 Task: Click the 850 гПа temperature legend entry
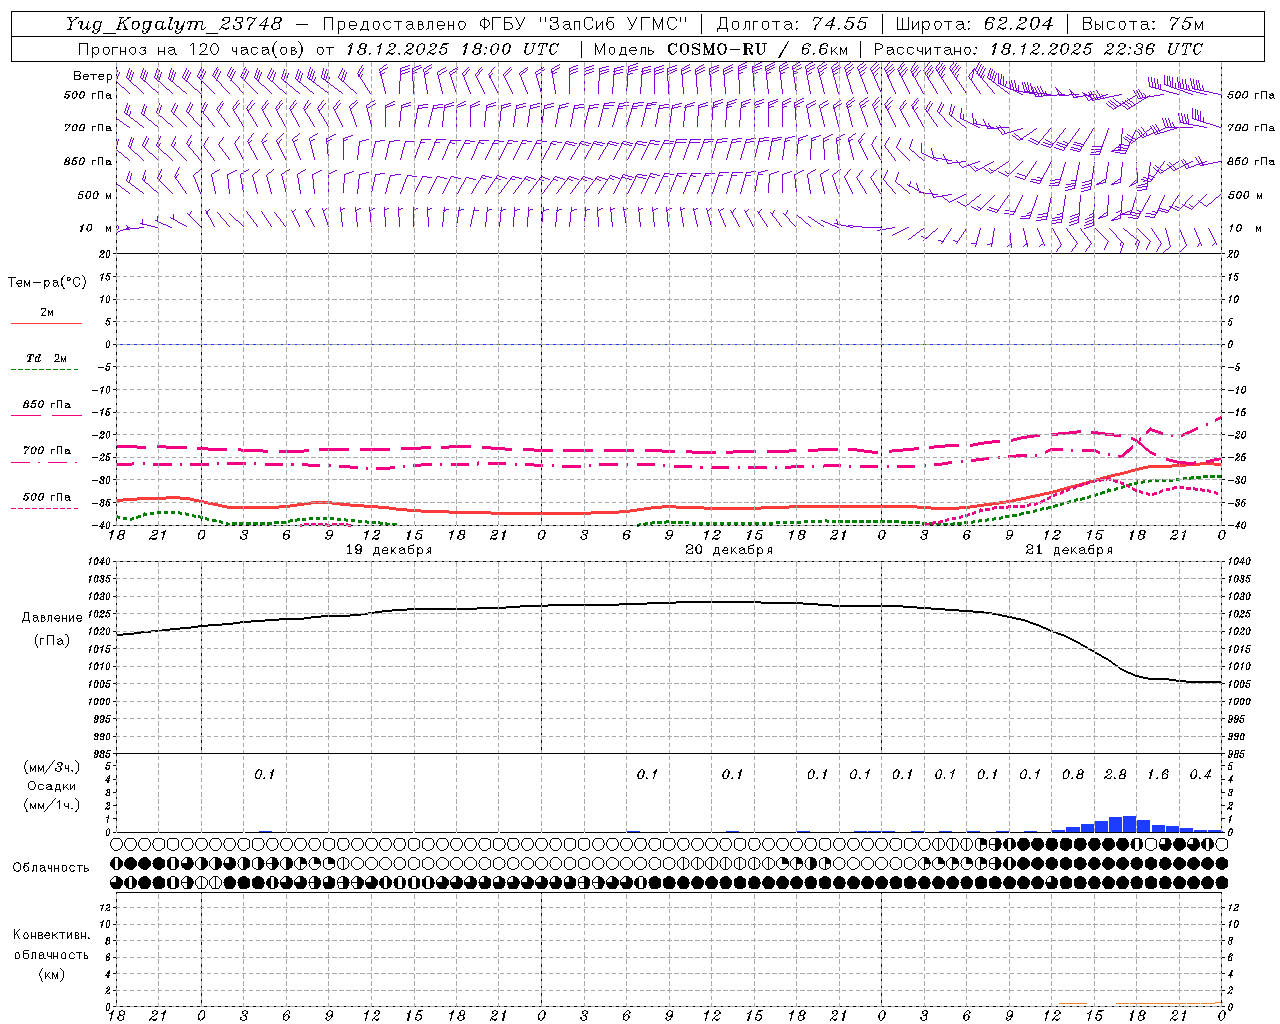click(x=47, y=405)
